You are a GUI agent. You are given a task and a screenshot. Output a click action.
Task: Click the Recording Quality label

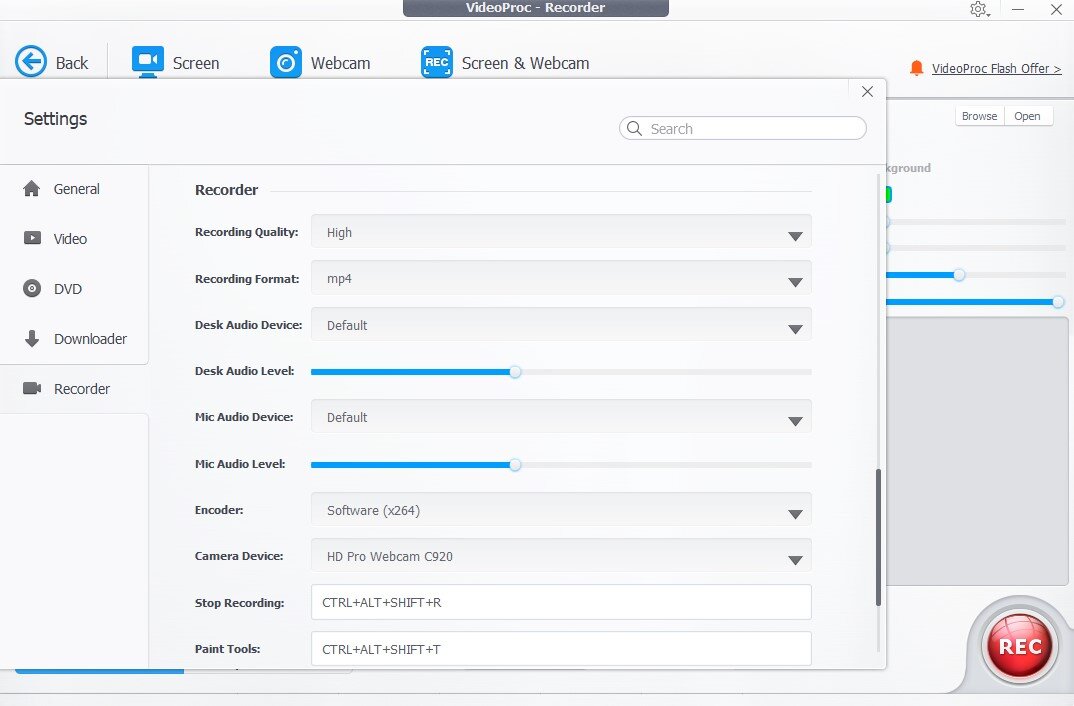[x=247, y=231]
